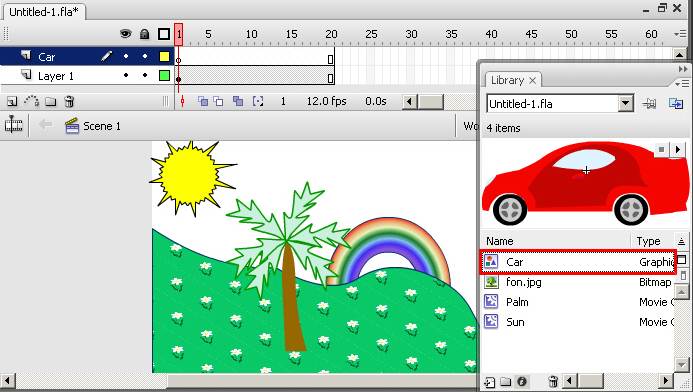Click the pencil icon on the Car layer
The image size is (693, 392).
pos(107,56)
